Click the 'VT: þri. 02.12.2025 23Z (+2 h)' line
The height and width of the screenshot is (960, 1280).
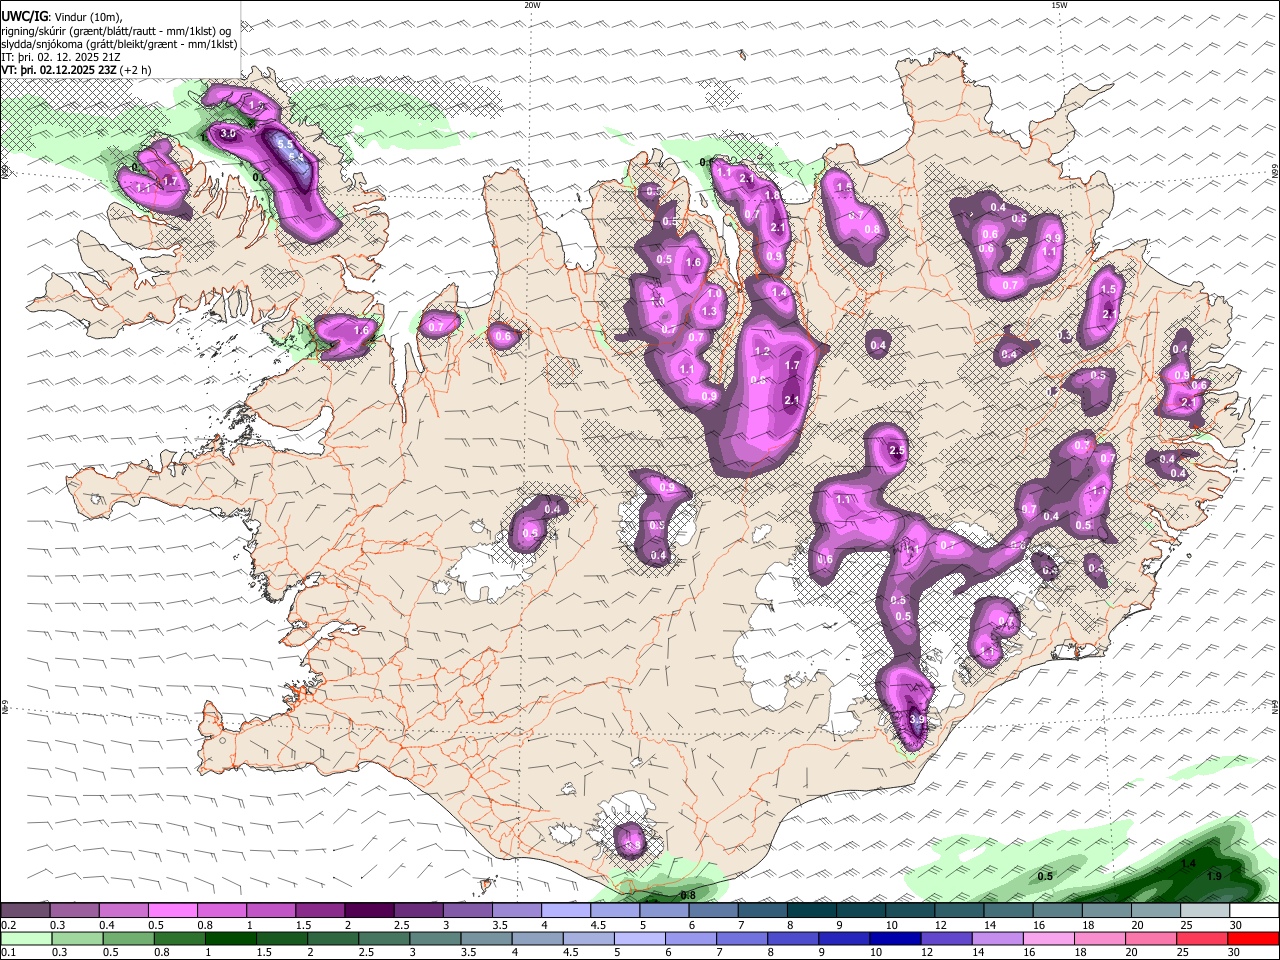(77, 70)
